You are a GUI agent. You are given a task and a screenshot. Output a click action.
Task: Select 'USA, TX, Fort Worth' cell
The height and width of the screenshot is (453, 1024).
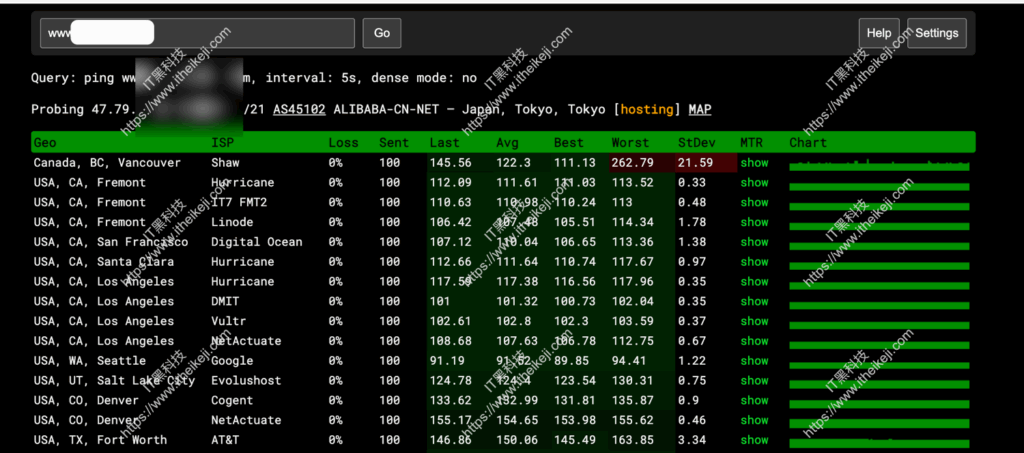pos(101,440)
